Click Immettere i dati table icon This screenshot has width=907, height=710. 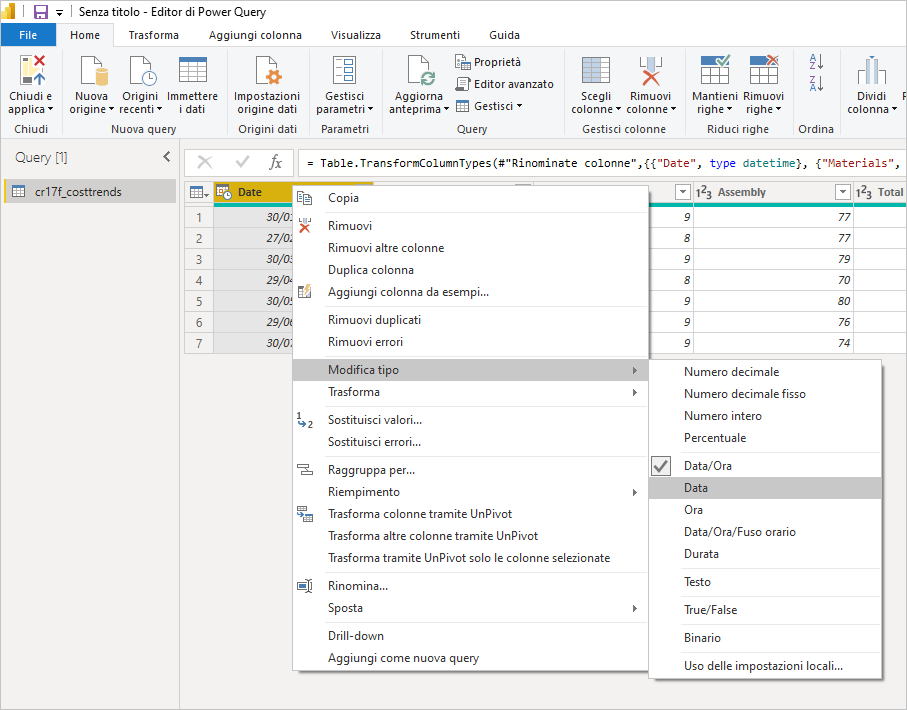[x=193, y=70]
